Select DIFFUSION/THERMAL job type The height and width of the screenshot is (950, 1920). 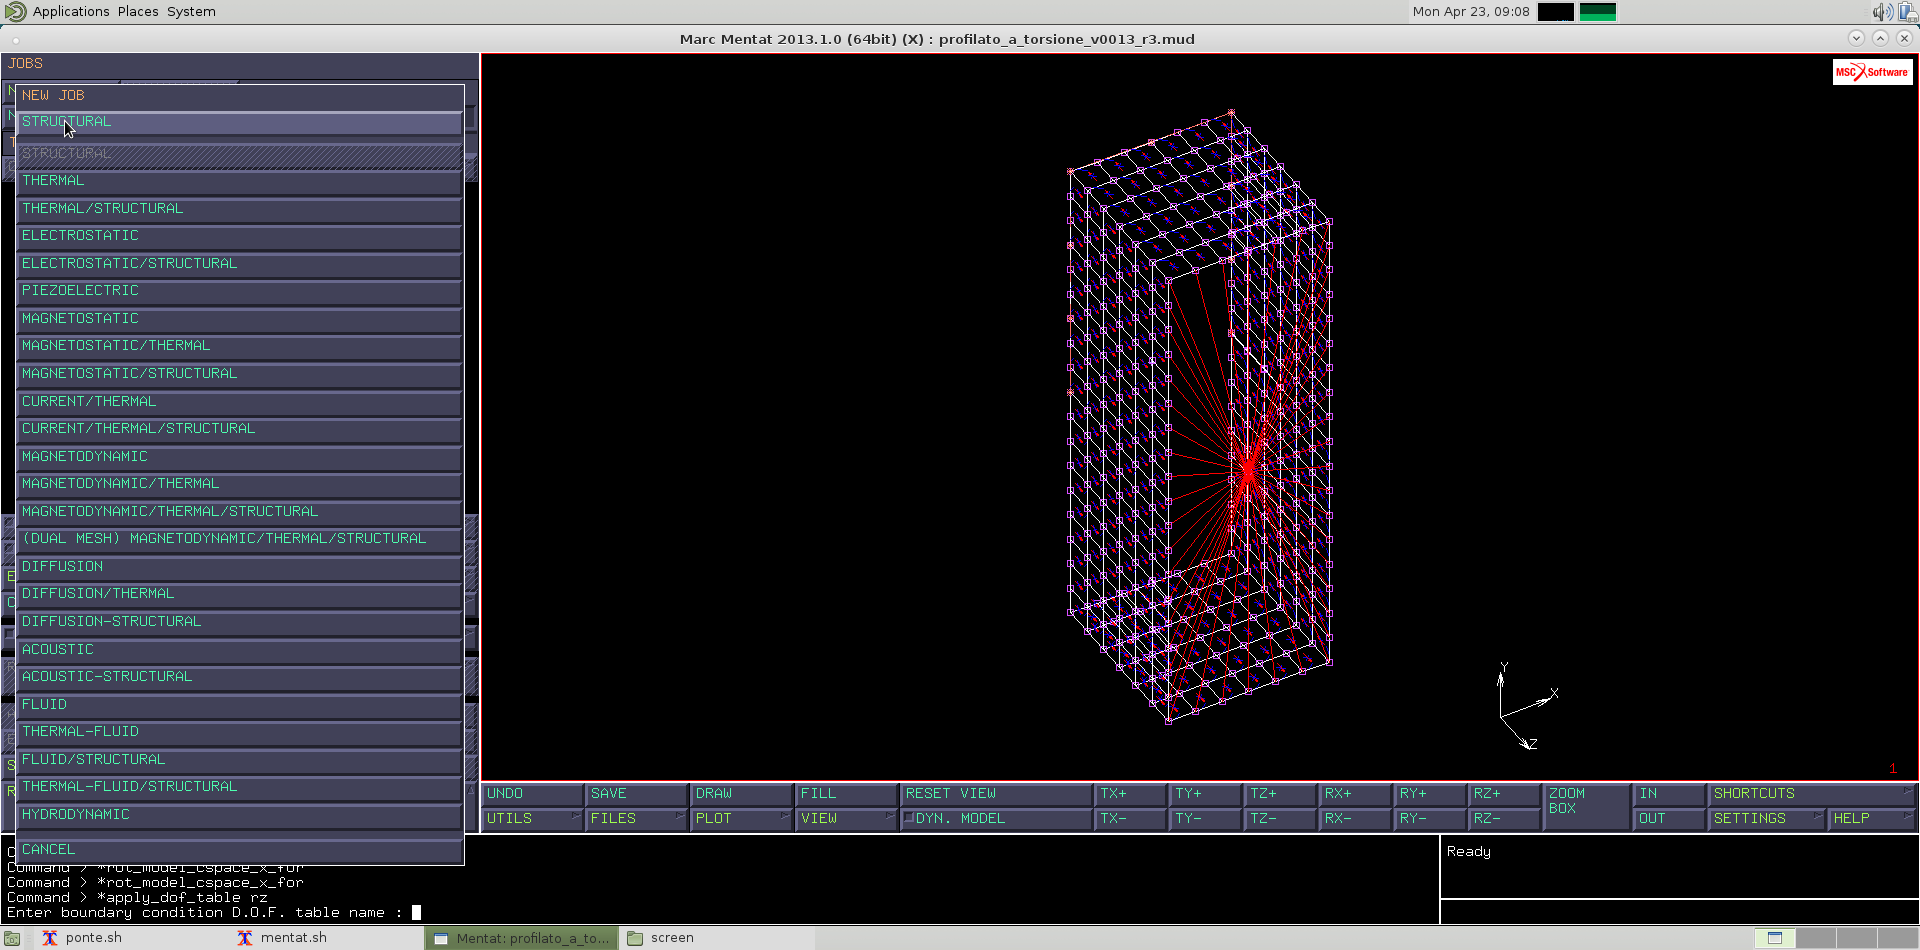tap(239, 594)
